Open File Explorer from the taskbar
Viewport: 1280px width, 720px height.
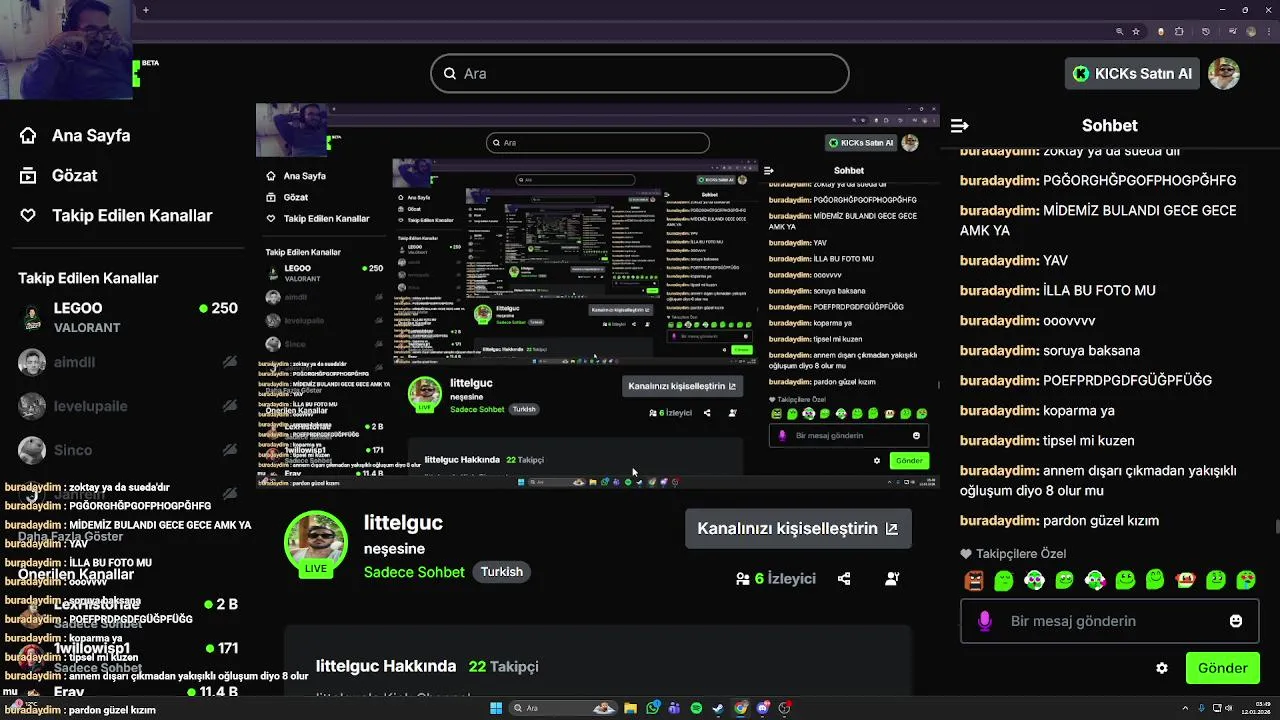[630, 708]
